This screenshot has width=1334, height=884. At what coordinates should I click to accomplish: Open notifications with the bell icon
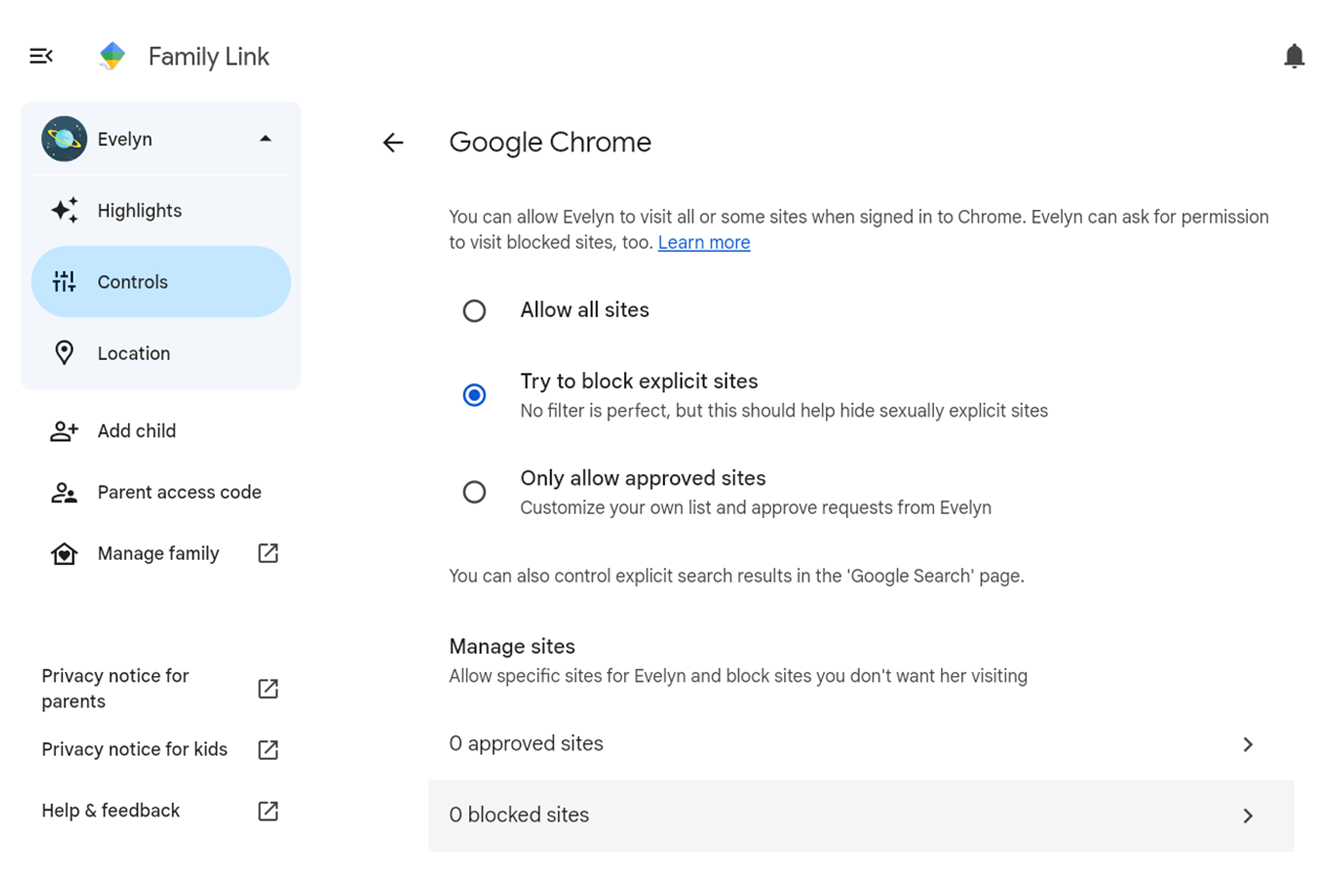pos(1294,57)
